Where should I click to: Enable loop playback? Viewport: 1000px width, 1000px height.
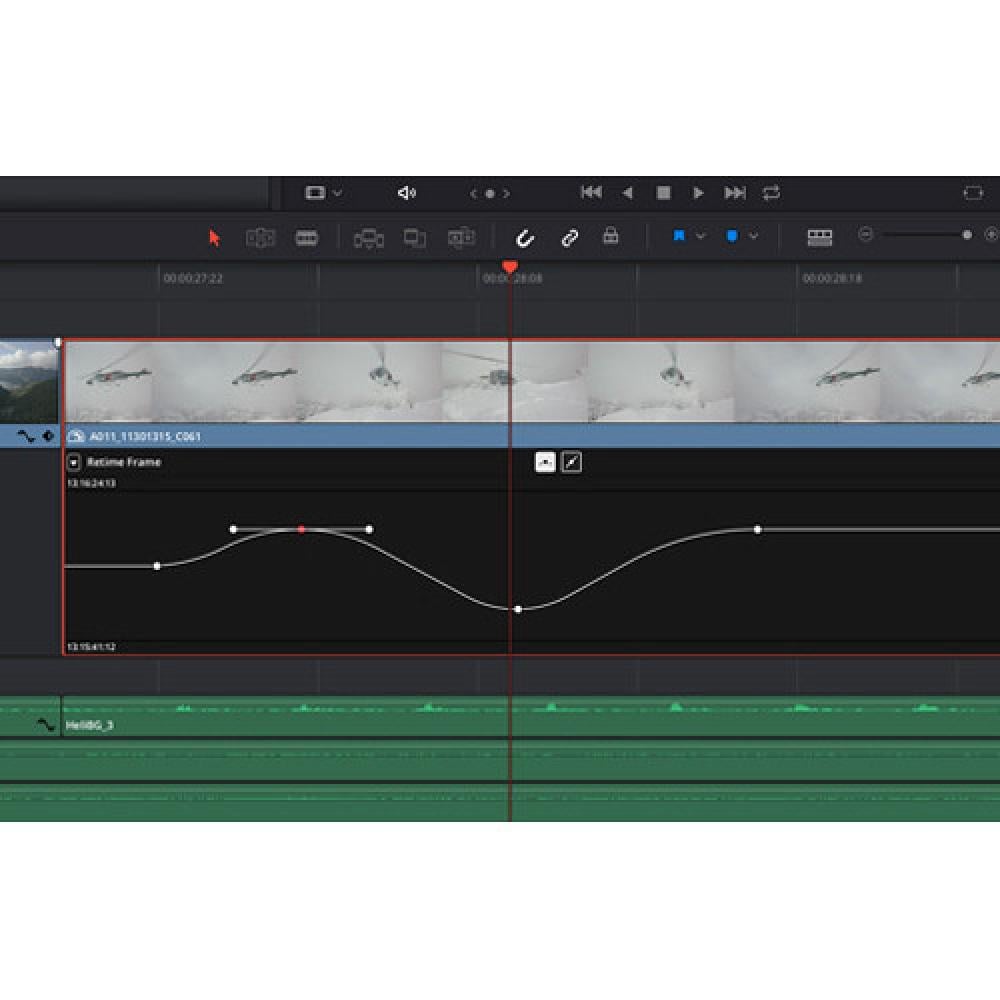[x=771, y=193]
